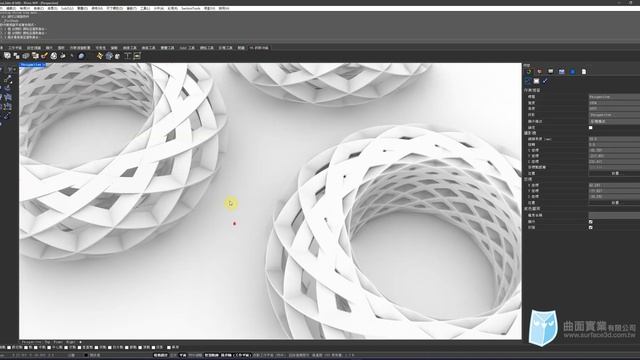Click the seventh toolbar icon beside the wheel
640x360 pixels.
(x=63, y=56)
